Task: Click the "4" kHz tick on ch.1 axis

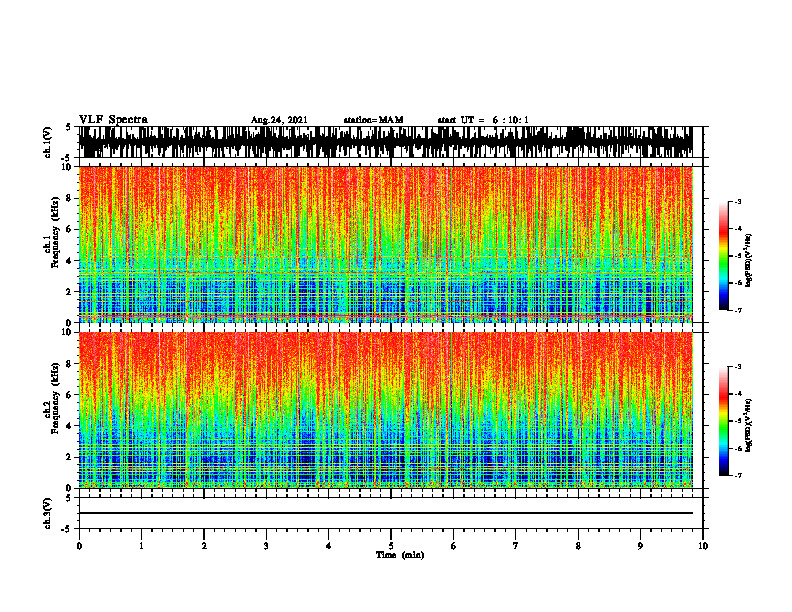Action: 70,261
